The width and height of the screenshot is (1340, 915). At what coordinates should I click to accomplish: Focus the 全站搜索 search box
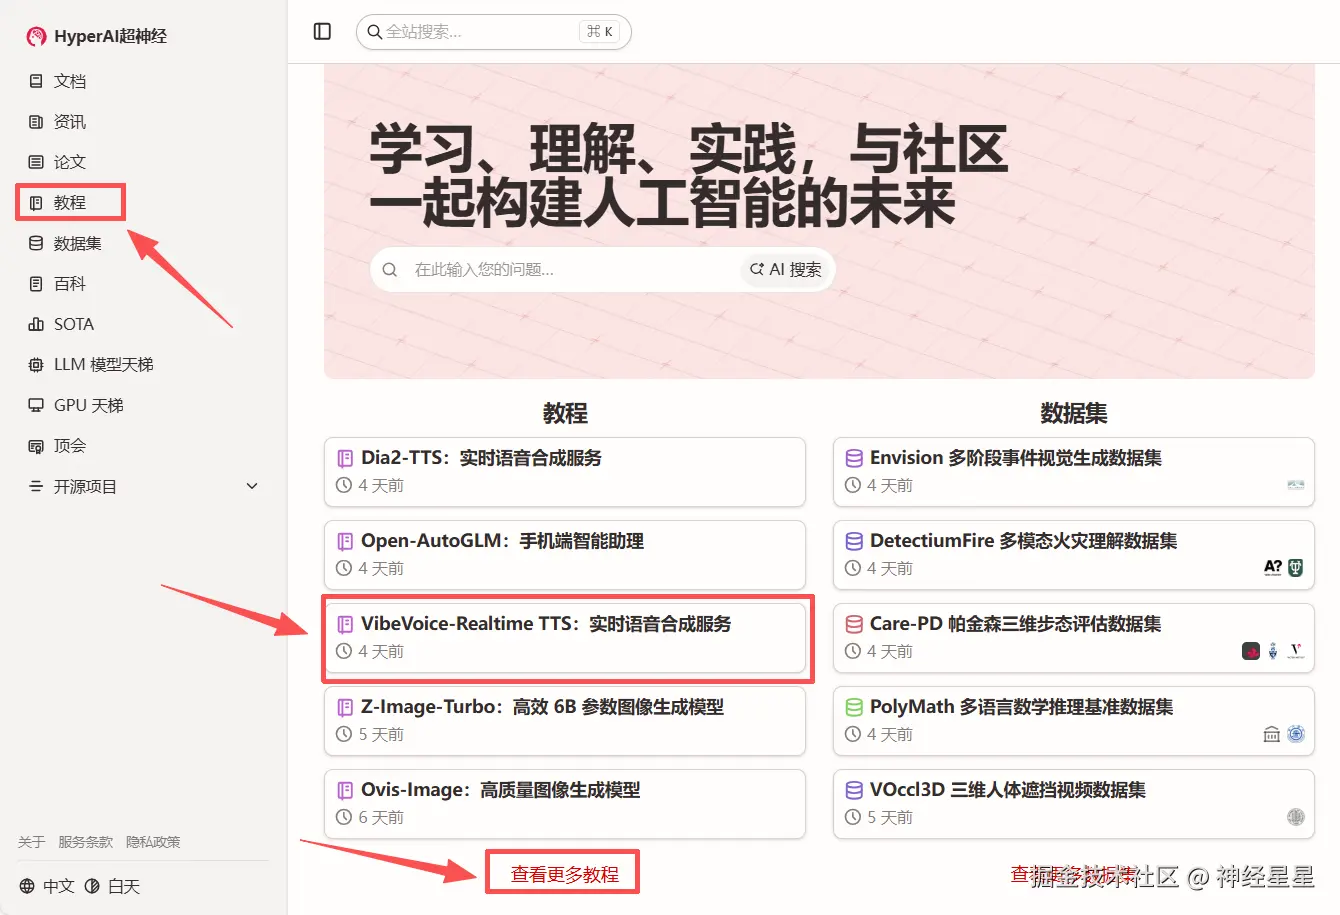[494, 32]
